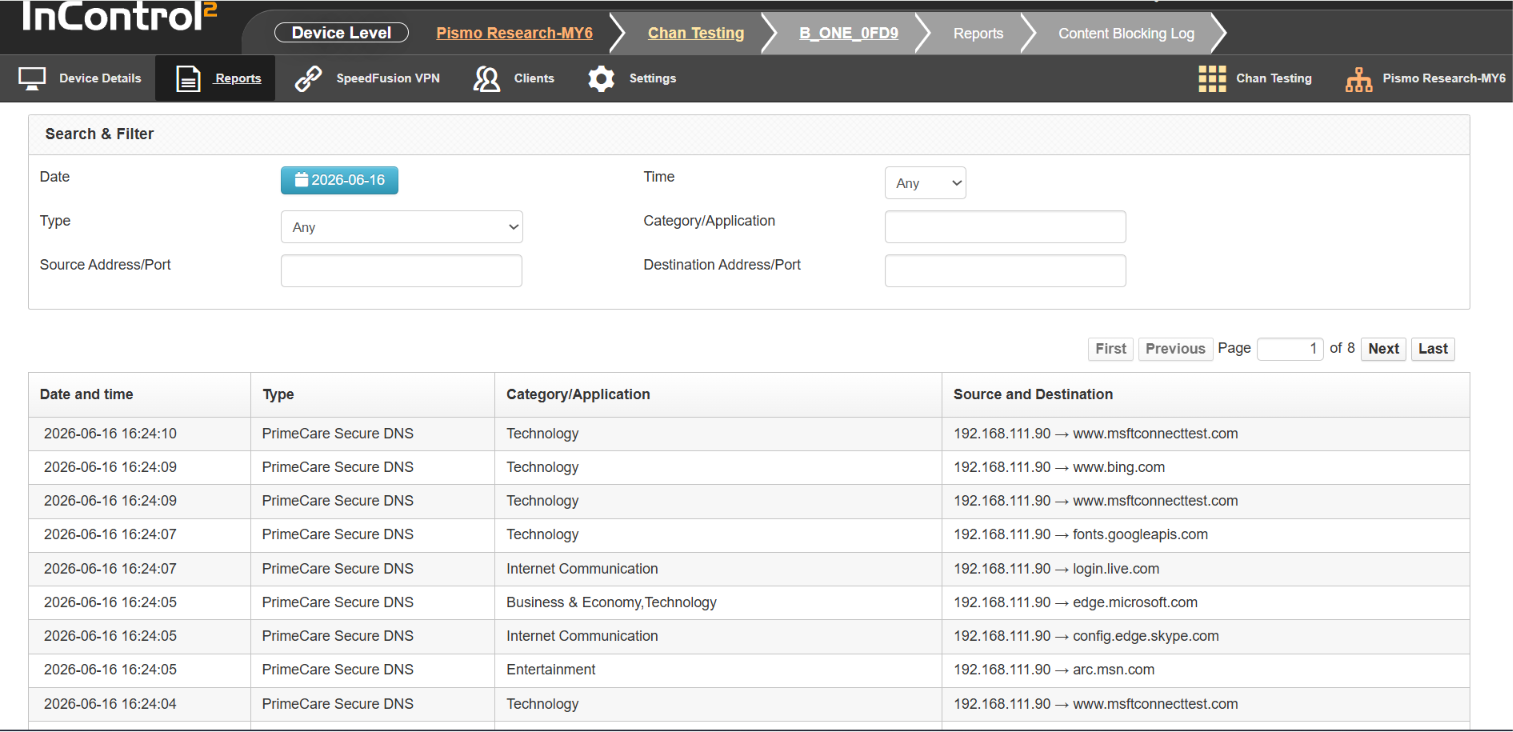The height and width of the screenshot is (732, 1513).
Task: Go to the Clients tab
Action: tap(514, 79)
